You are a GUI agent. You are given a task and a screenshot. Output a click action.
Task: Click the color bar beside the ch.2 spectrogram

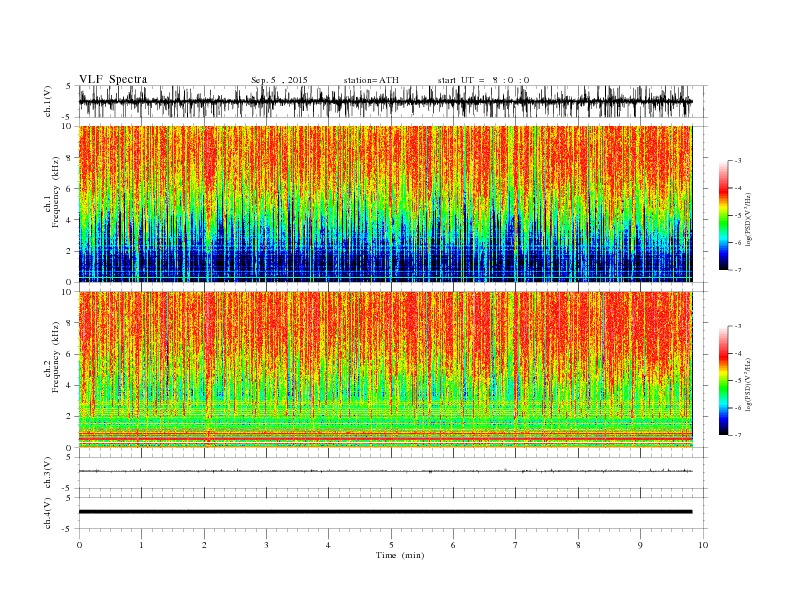pyautogui.click(x=723, y=381)
